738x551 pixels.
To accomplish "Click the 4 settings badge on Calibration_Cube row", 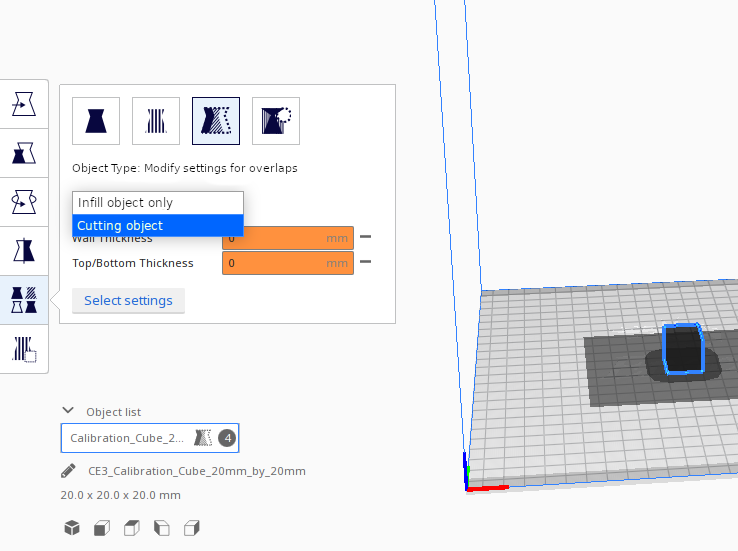I will click(227, 438).
